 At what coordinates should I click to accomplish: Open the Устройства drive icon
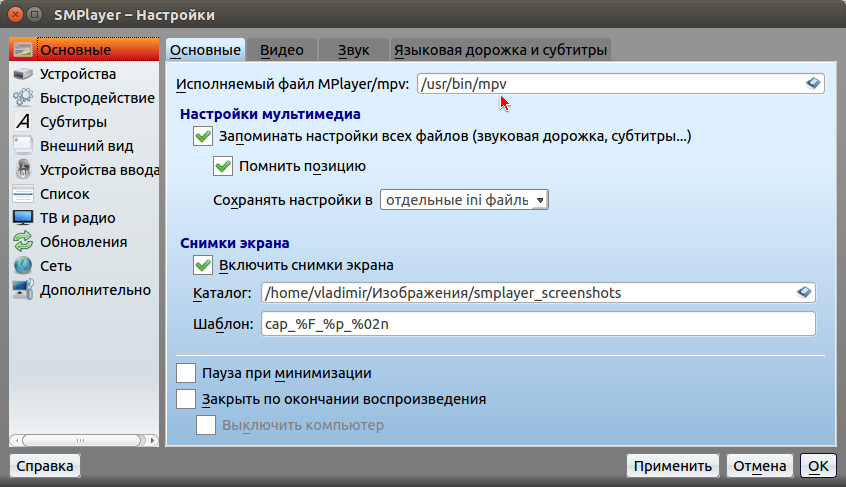click(x=23, y=74)
